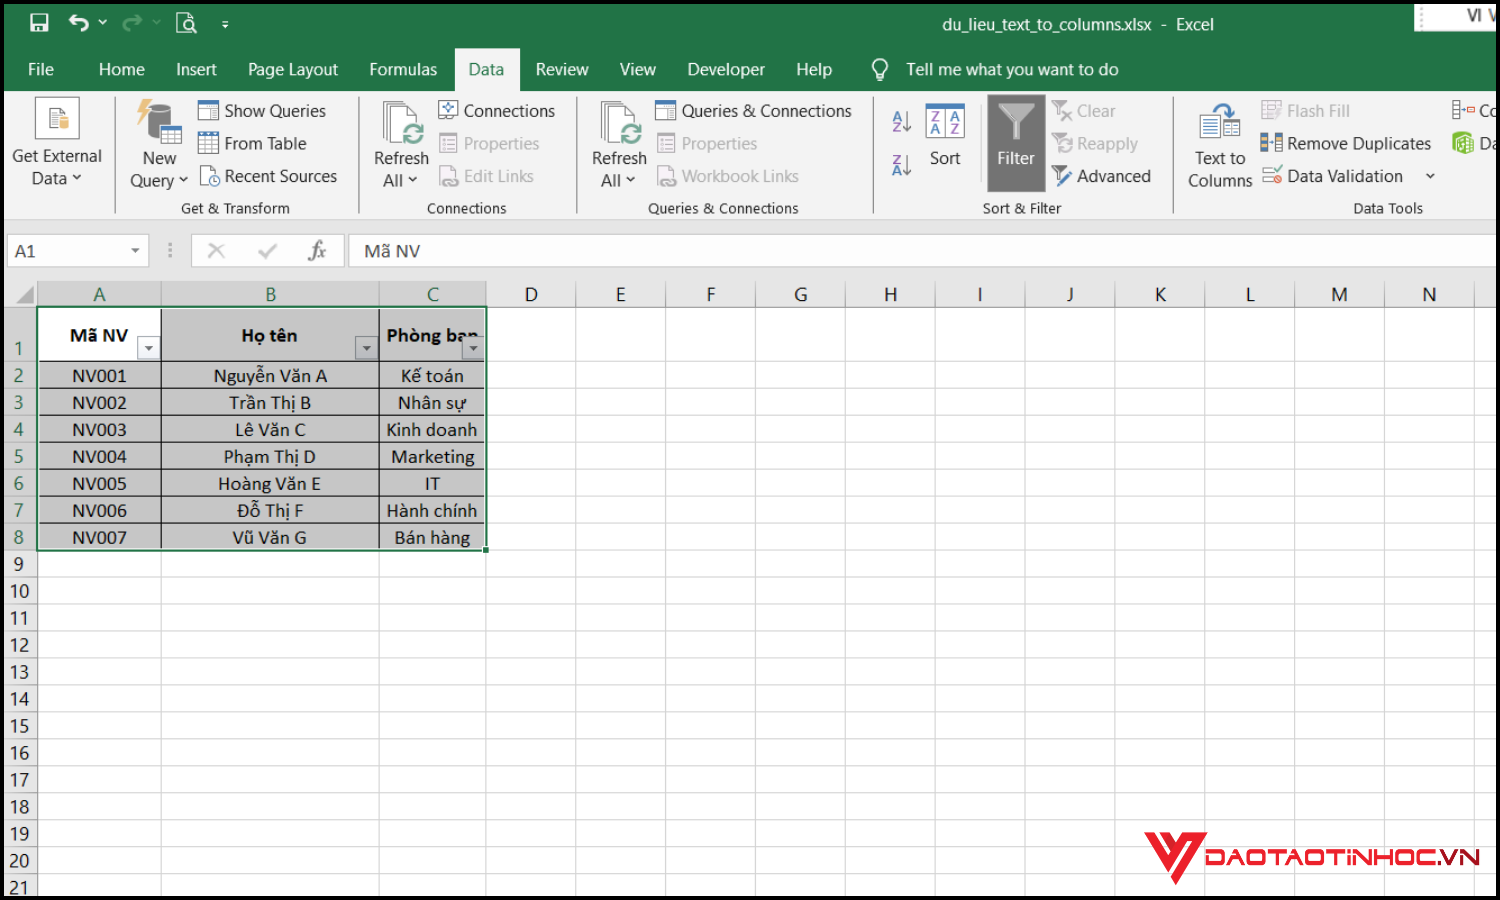Click Refresh All in Connections group
The height and width of the screenshot is (900, 1500).
click(x=401, y=145)
